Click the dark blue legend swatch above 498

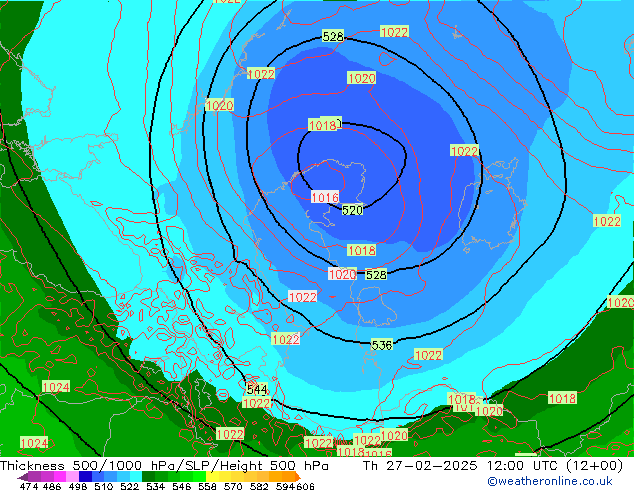(85, 476)
